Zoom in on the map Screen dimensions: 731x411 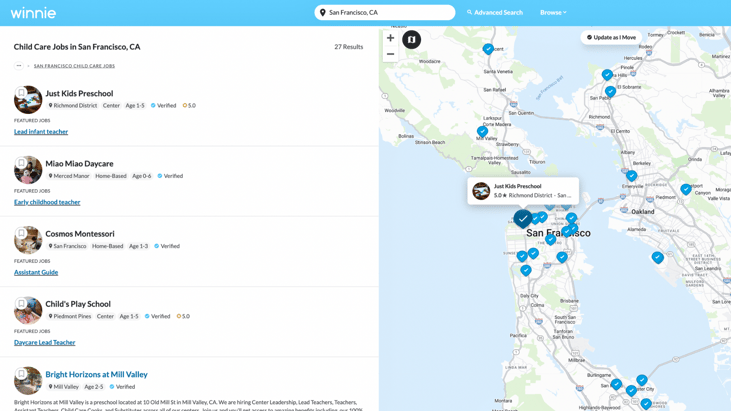[x=391, y=38]
